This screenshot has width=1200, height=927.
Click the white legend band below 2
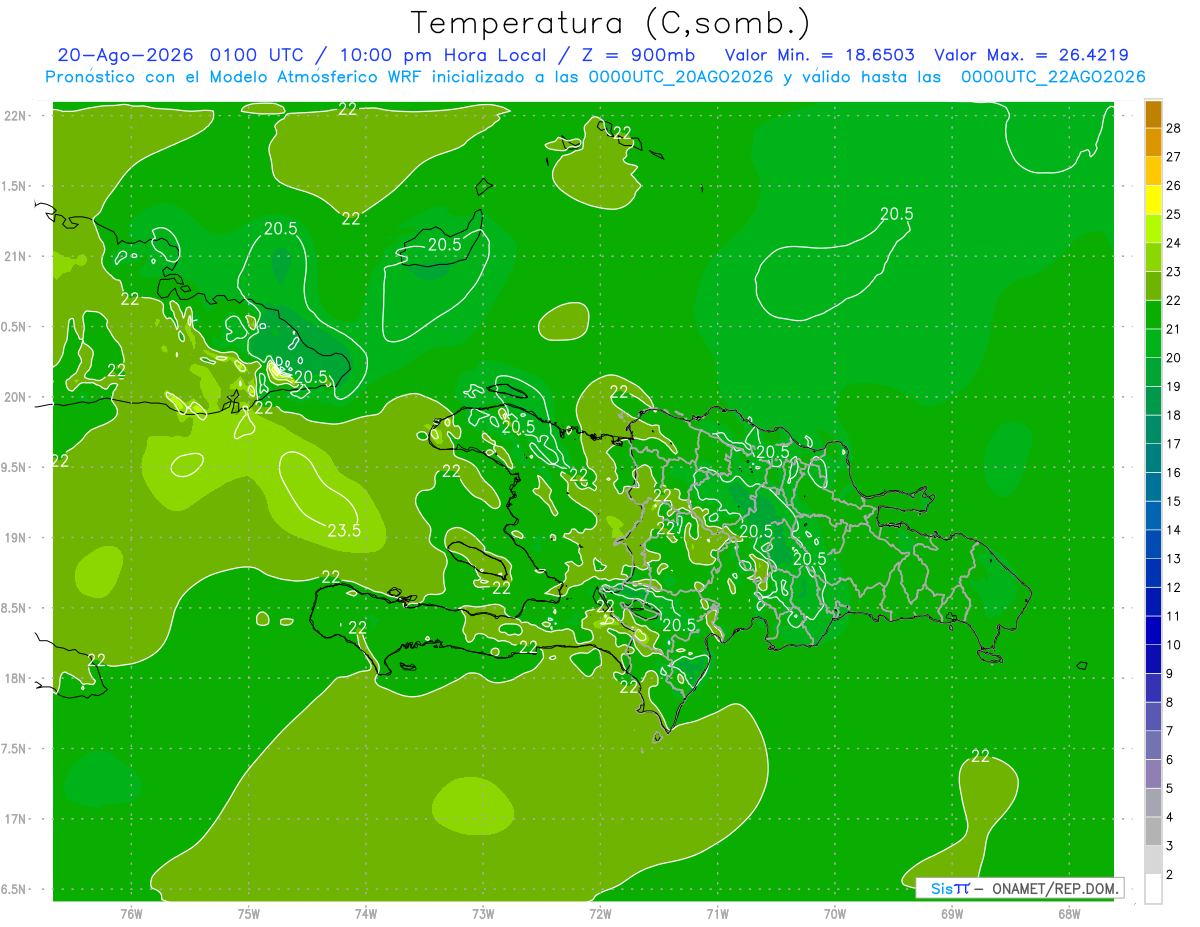tap(1153, 889)
